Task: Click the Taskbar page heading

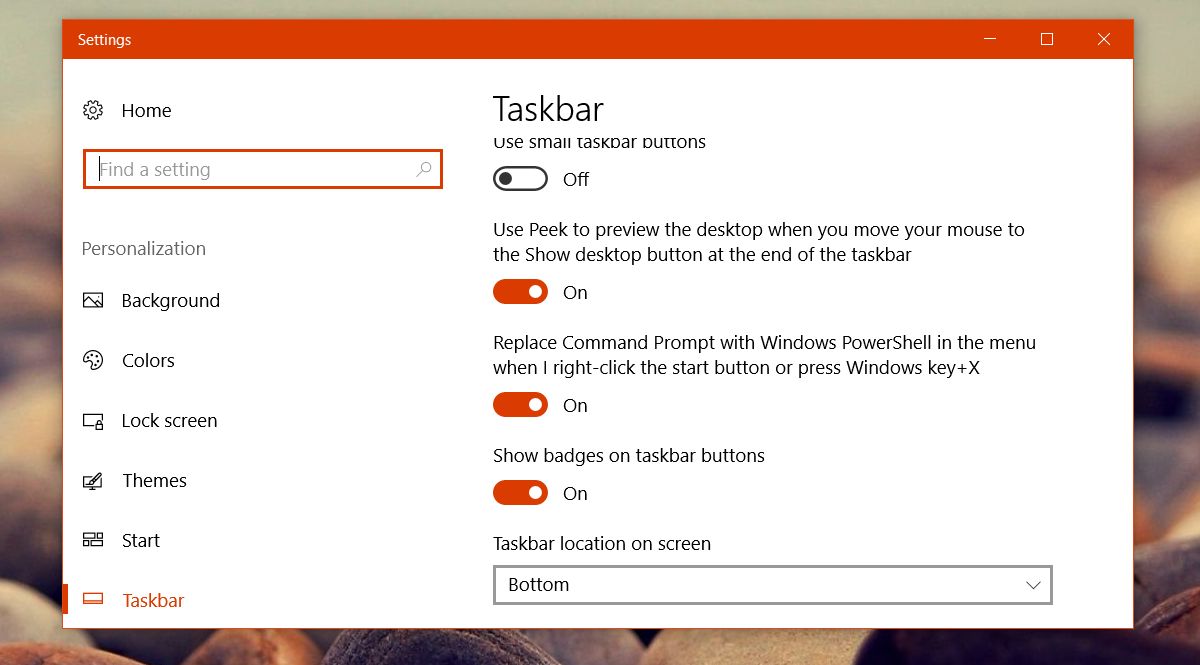Action: [548, 109]
